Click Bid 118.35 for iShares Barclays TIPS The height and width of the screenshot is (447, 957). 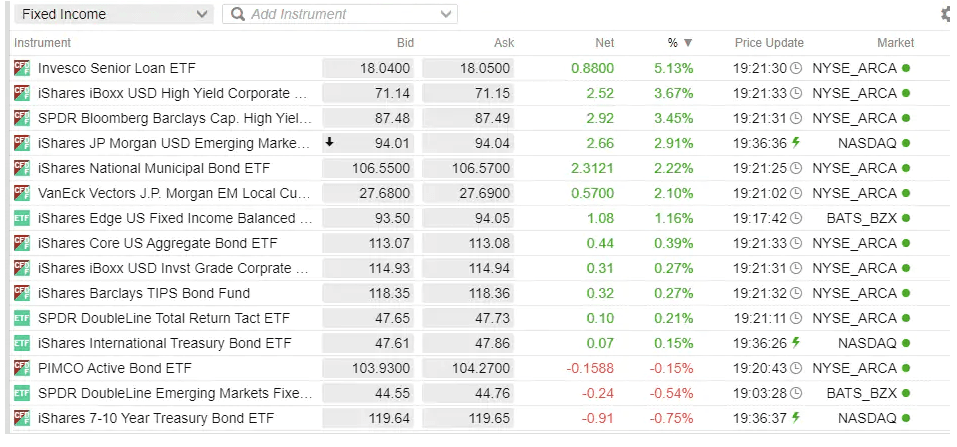click(368, 293)
